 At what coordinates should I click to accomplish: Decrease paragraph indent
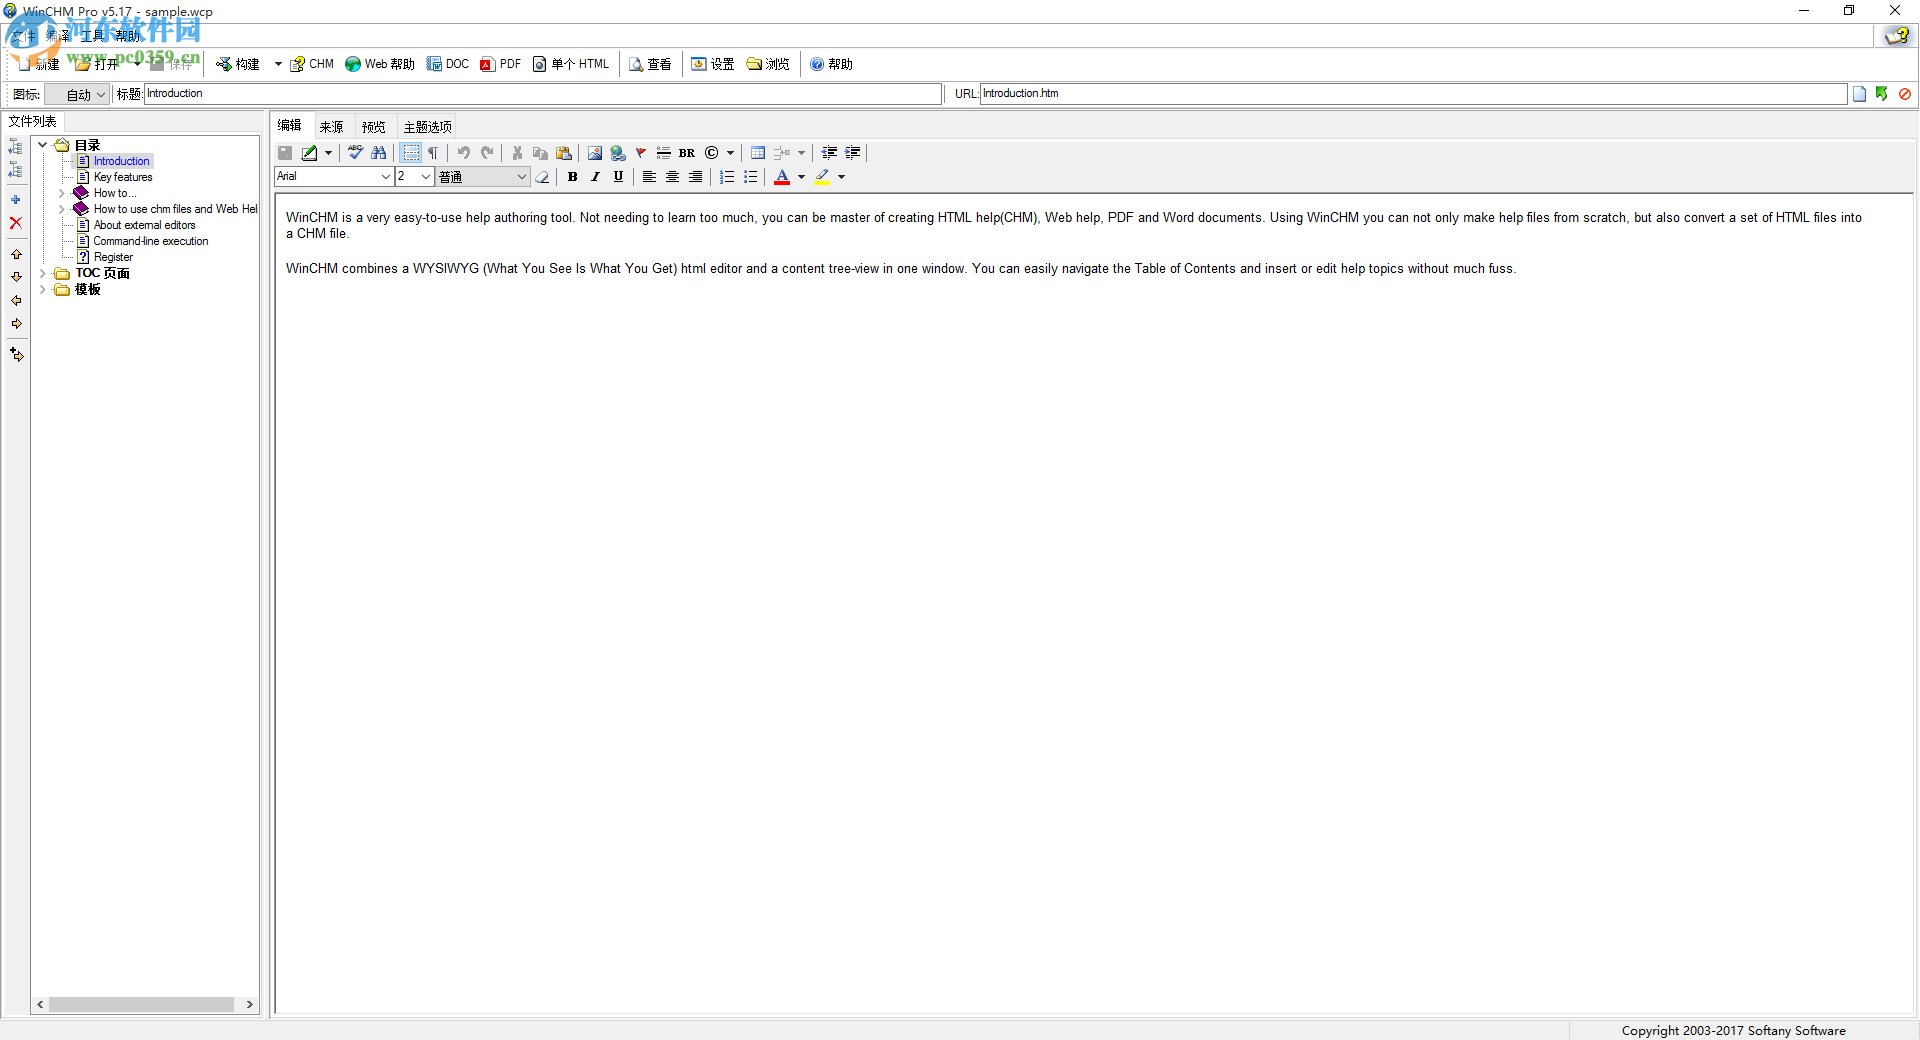(829, 153)
